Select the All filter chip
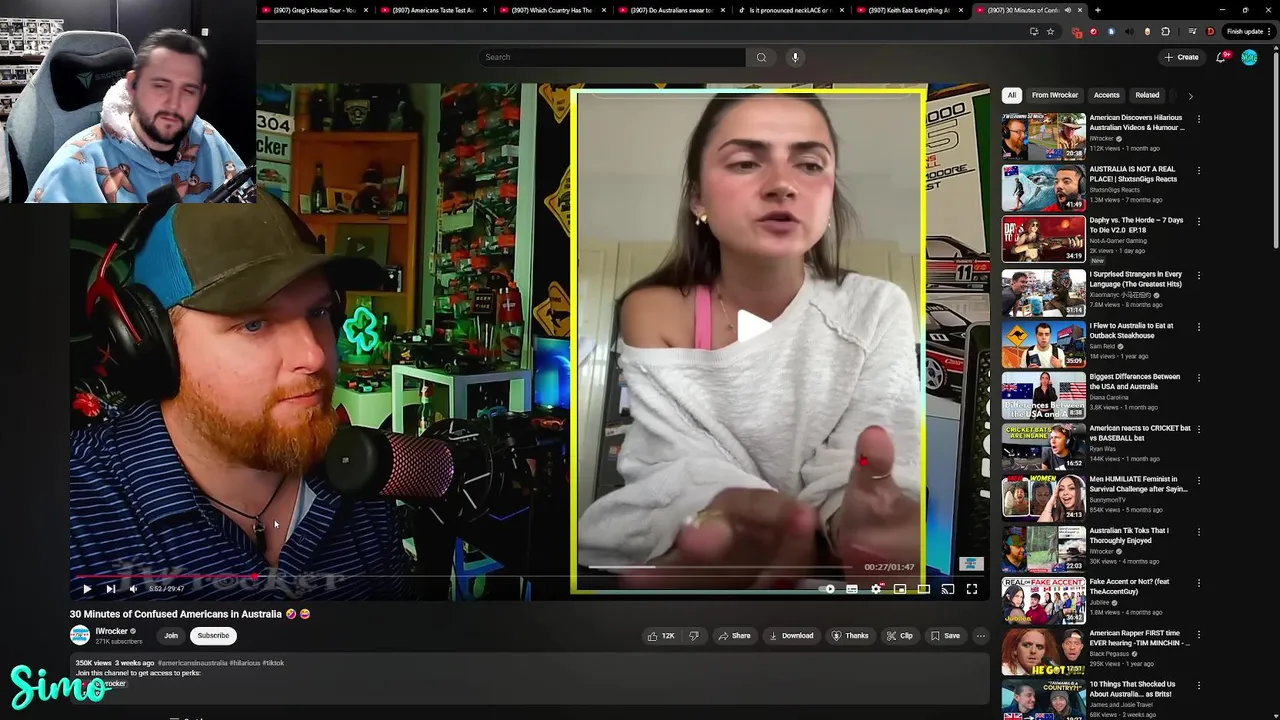 tap(1011, 95)
